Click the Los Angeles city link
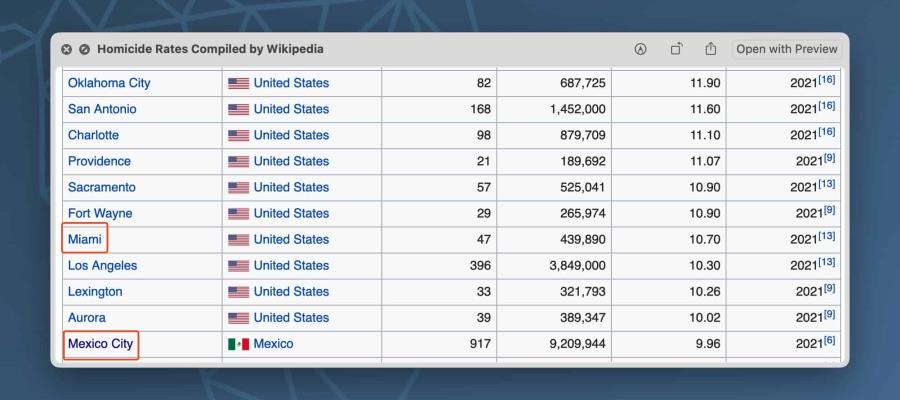The height and width of the screenshot is (400, 900). click(x=102, y=266)
